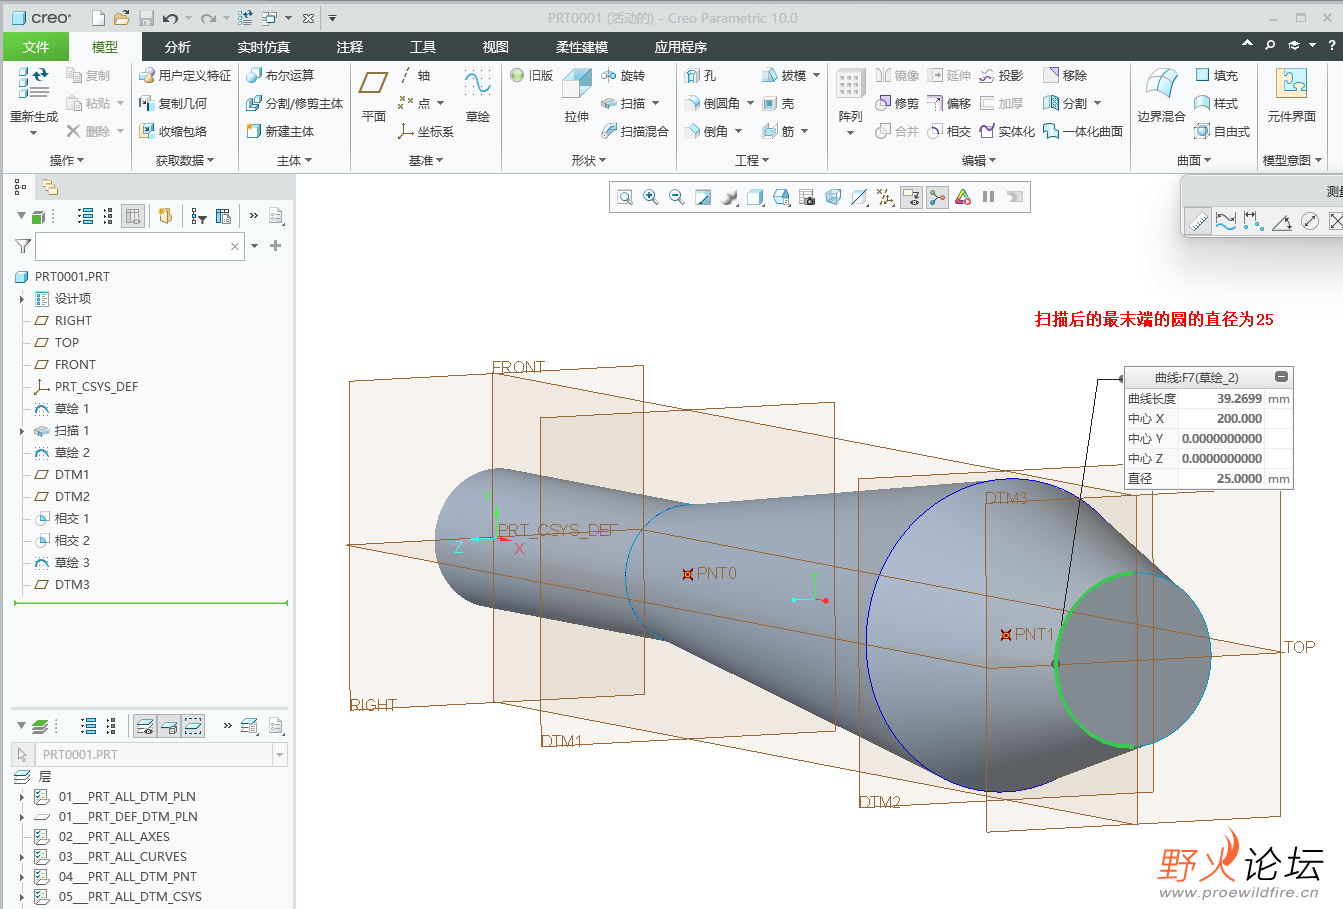Image resolution: width=1343 pixels, height=909 pixels.
Task: Open the PRT0001.PRT layer model dropdown
Action: [x=279, y=755]
